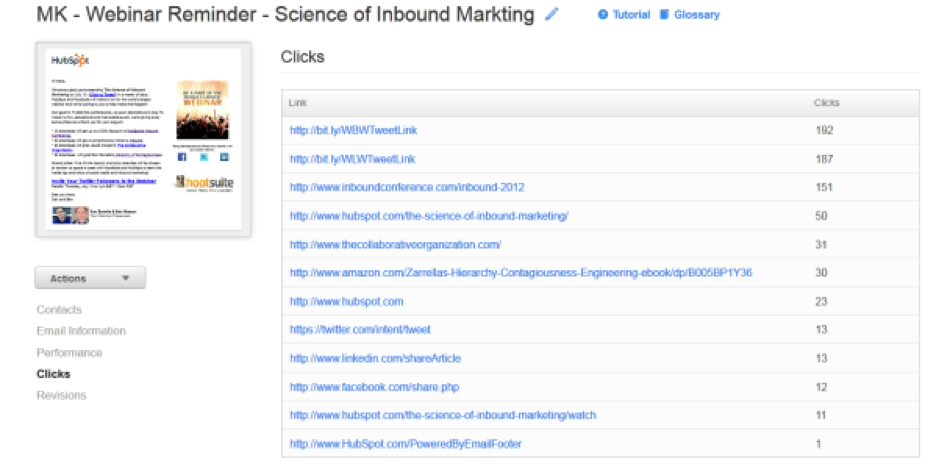938x471 pixels.
Task: Go to the Contacts section
Action: pos(59,309)
